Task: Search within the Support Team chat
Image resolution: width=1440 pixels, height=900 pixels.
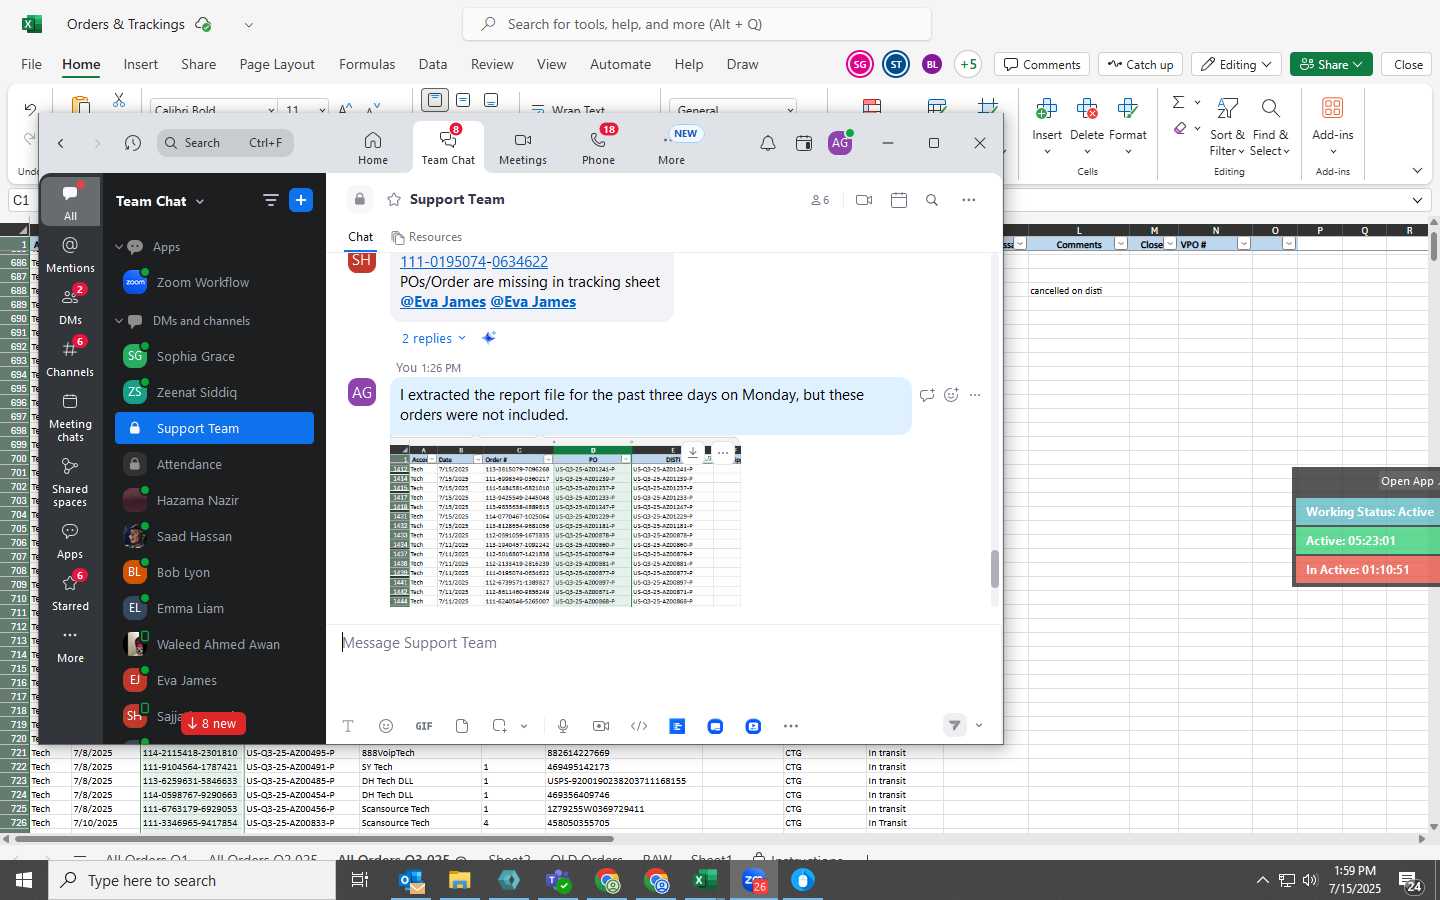Action: click(932, 200)
